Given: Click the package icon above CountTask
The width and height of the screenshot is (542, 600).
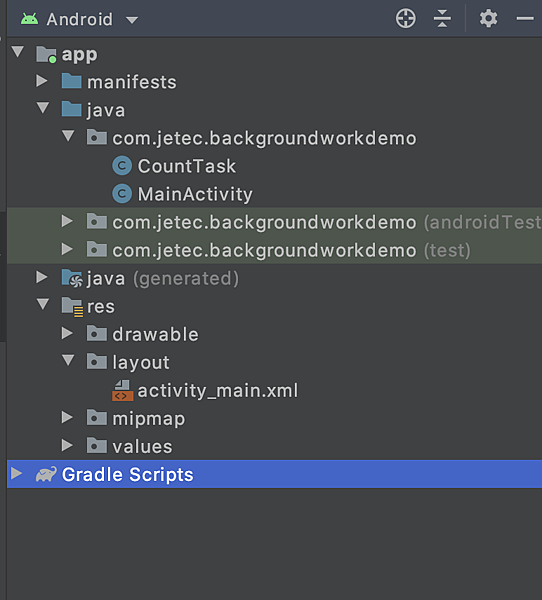Looking at the screenshot, I should coord(96,137).
